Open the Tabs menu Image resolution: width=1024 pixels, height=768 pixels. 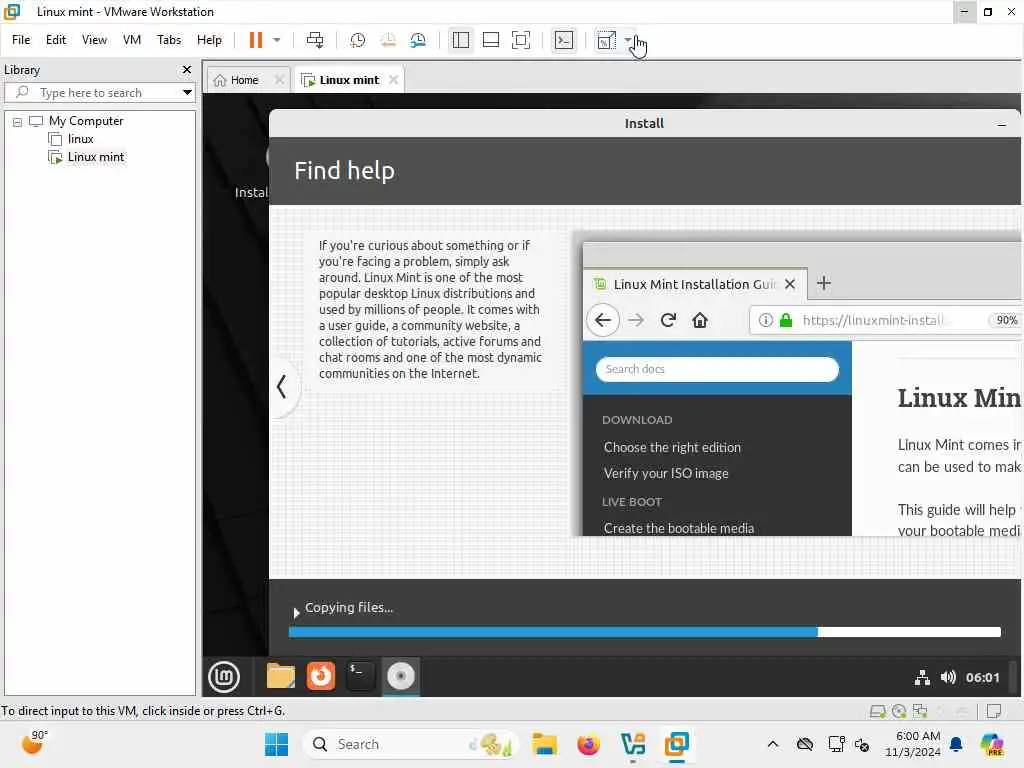[x=168, y=40]
